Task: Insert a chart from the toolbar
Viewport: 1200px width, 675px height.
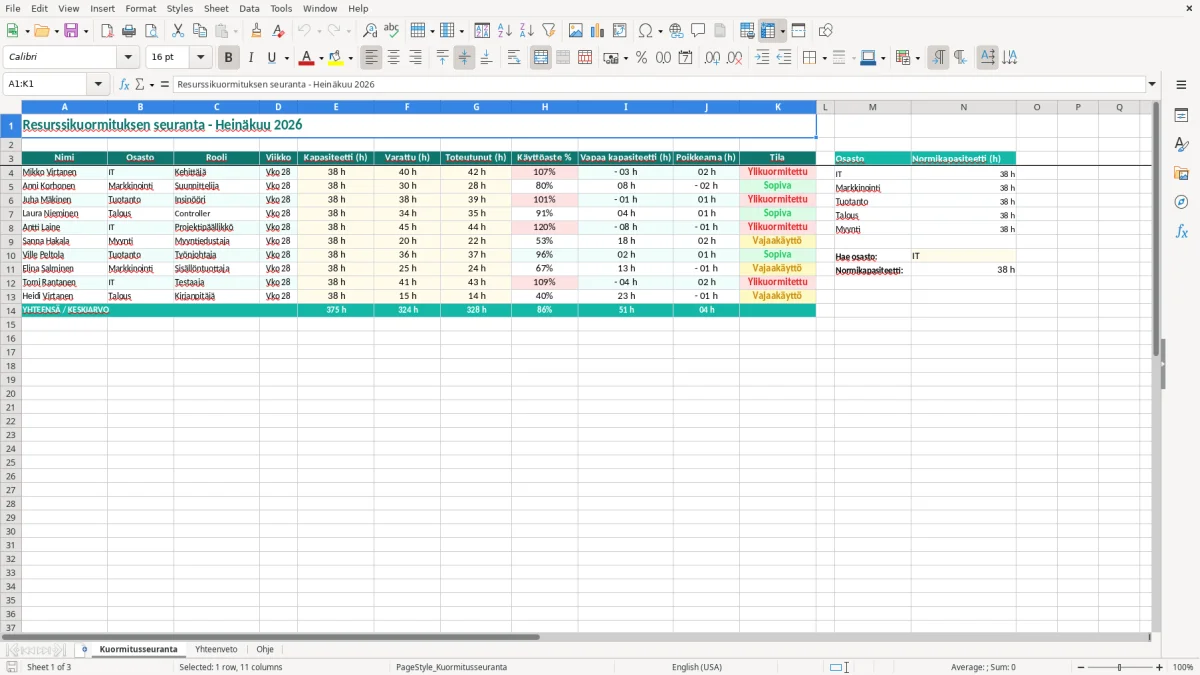Action: (598, 31)
